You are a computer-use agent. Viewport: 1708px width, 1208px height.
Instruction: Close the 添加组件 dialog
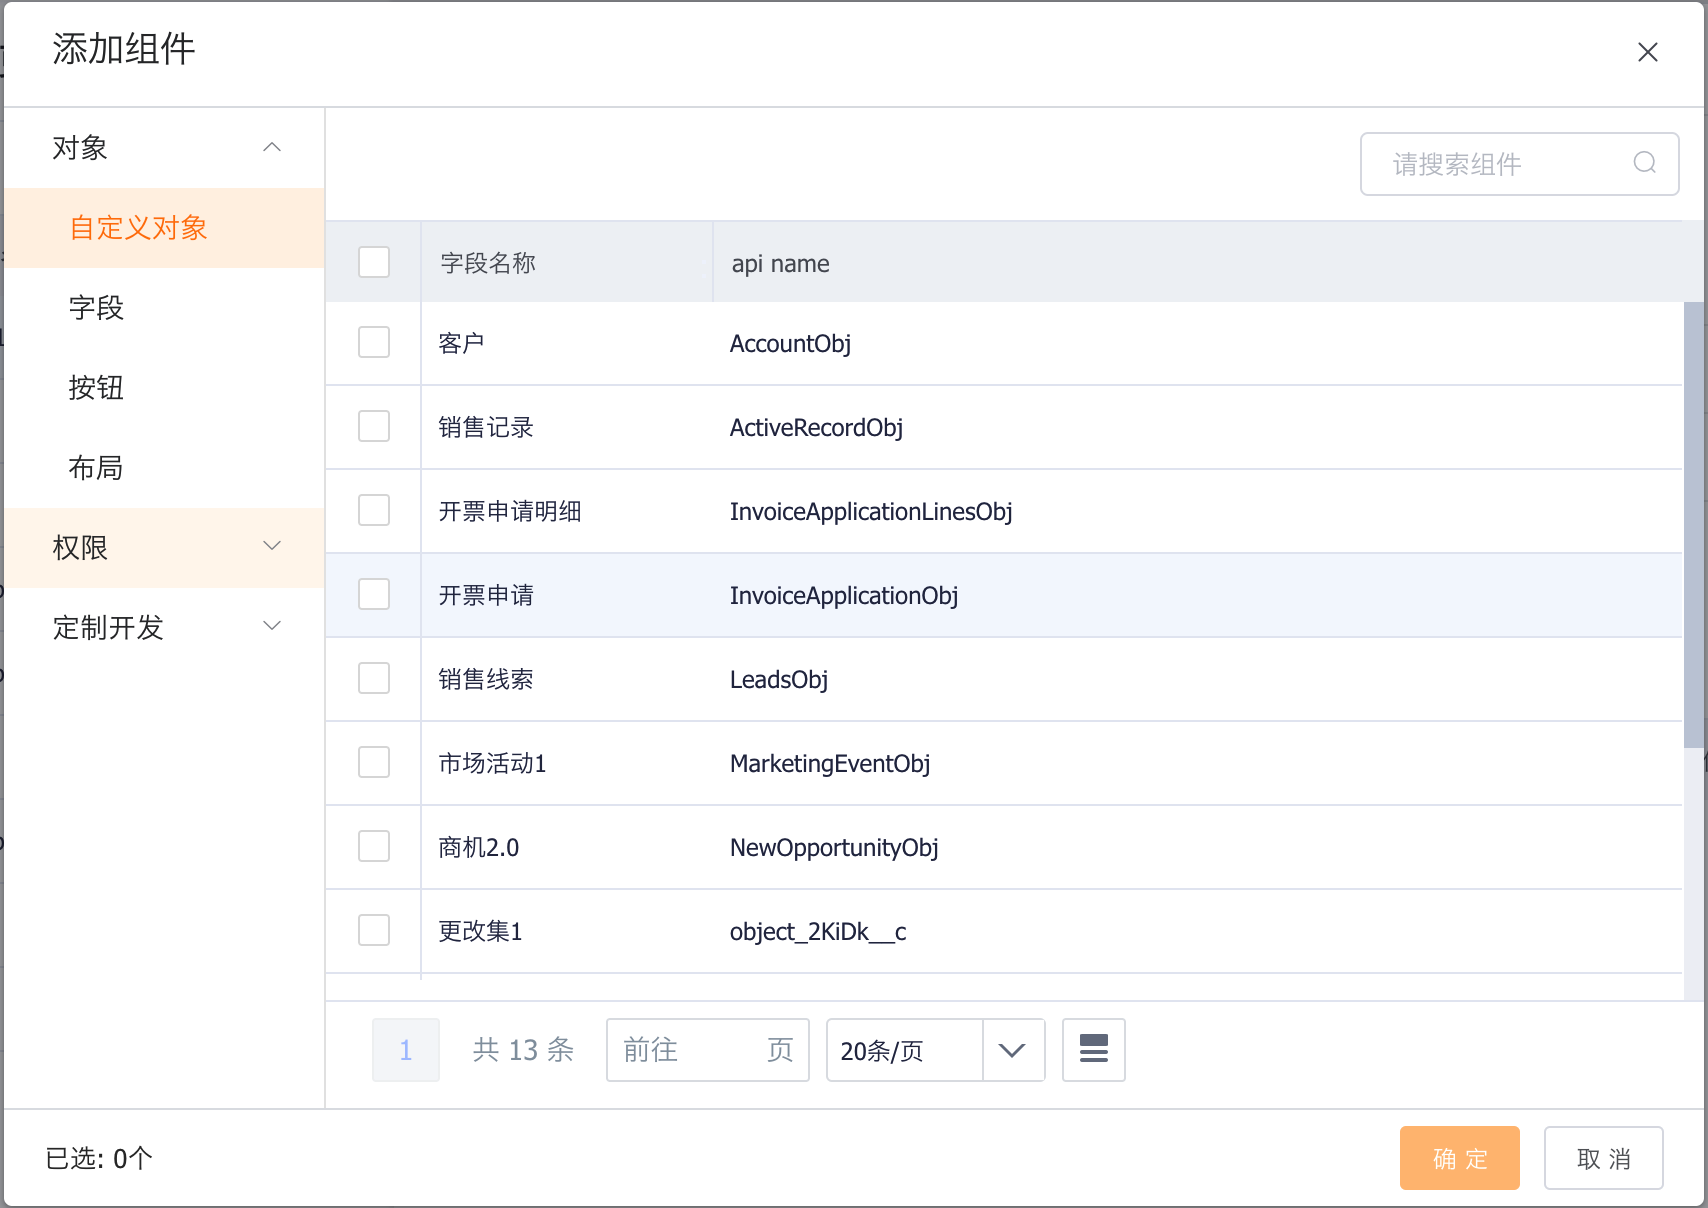[1647, 52]
